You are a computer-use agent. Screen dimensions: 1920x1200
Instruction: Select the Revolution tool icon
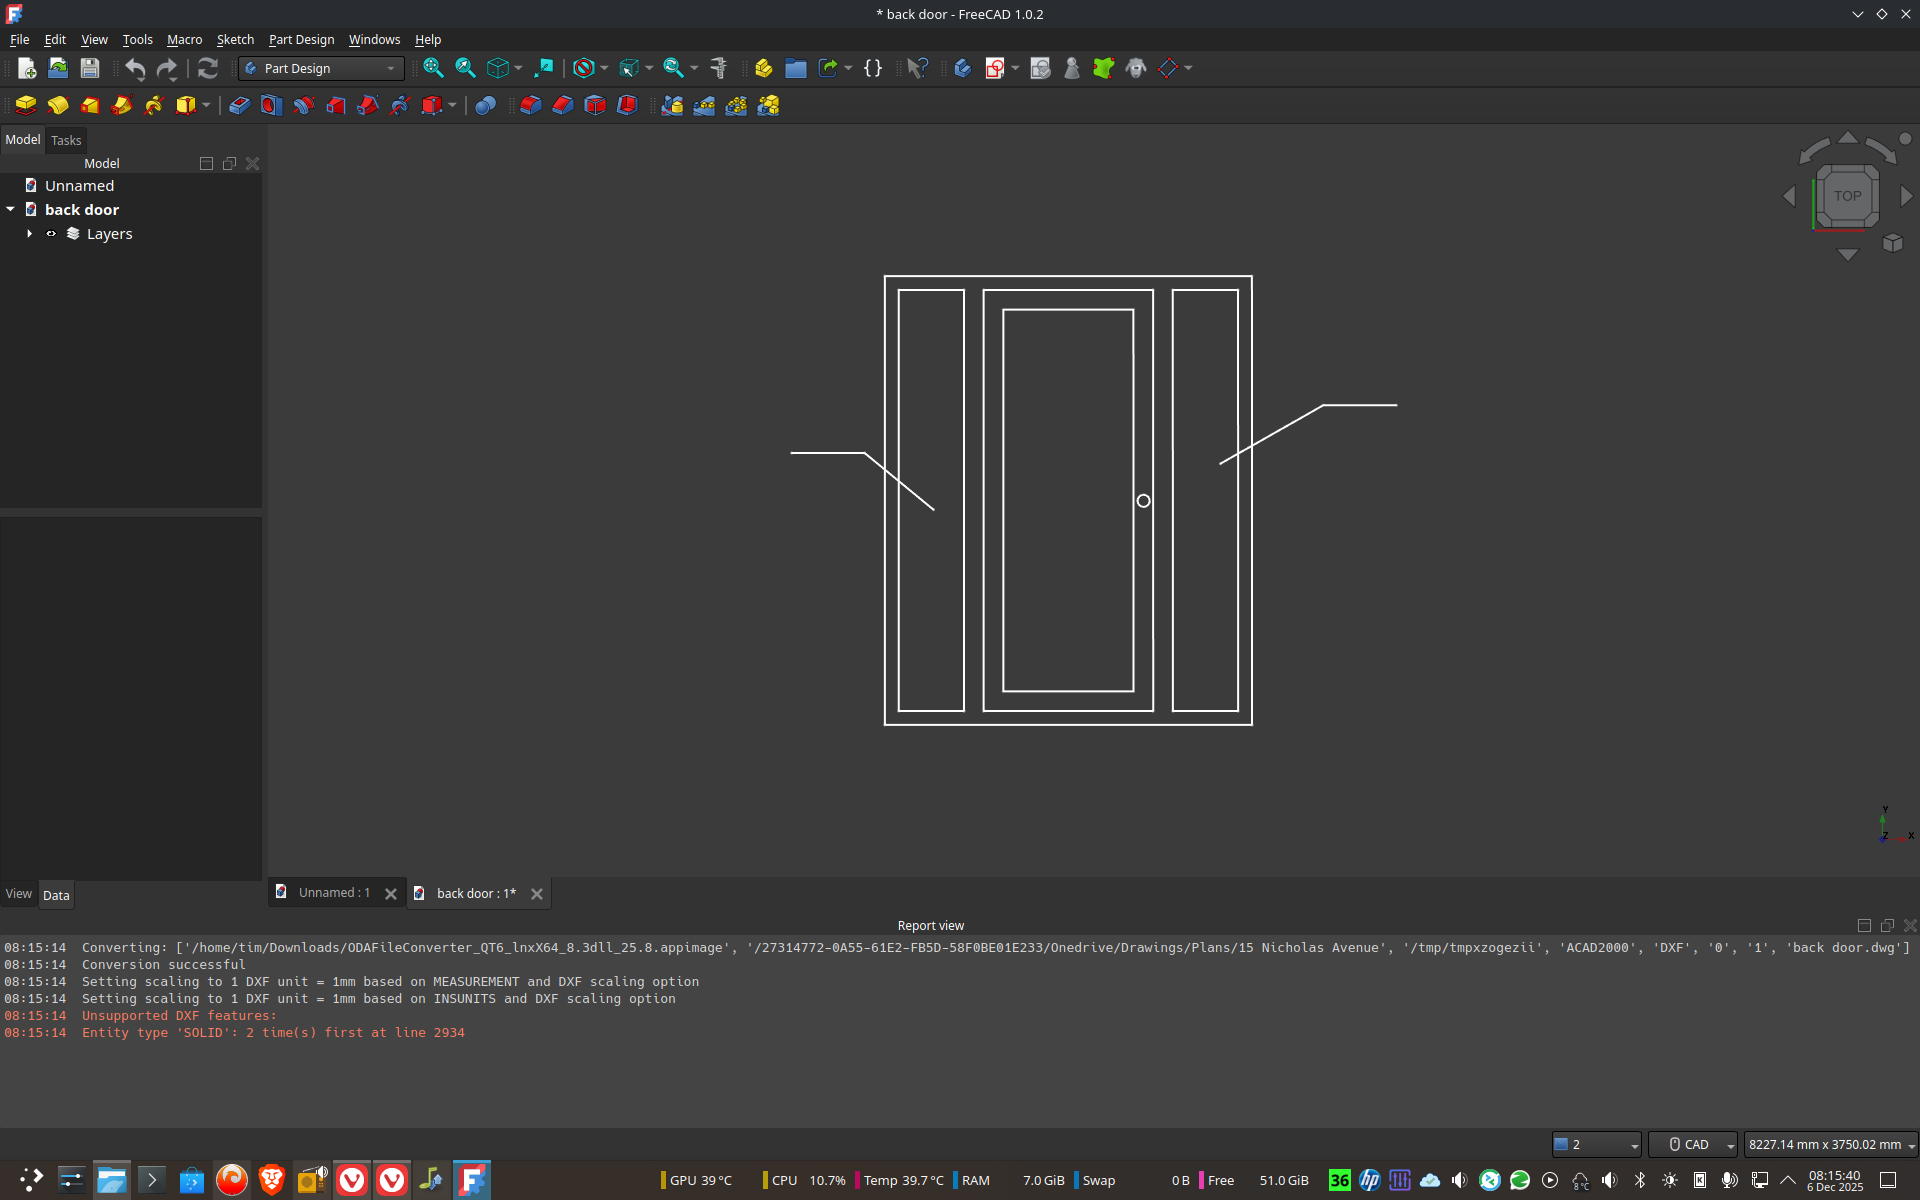click(58, 105)
